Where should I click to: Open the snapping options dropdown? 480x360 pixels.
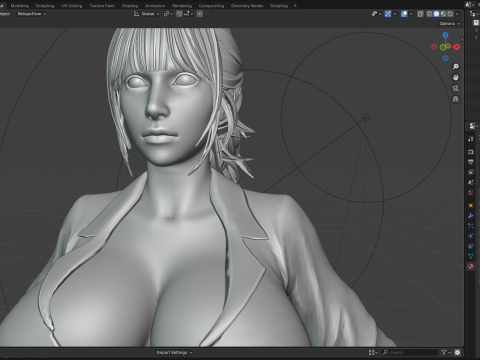188,14
